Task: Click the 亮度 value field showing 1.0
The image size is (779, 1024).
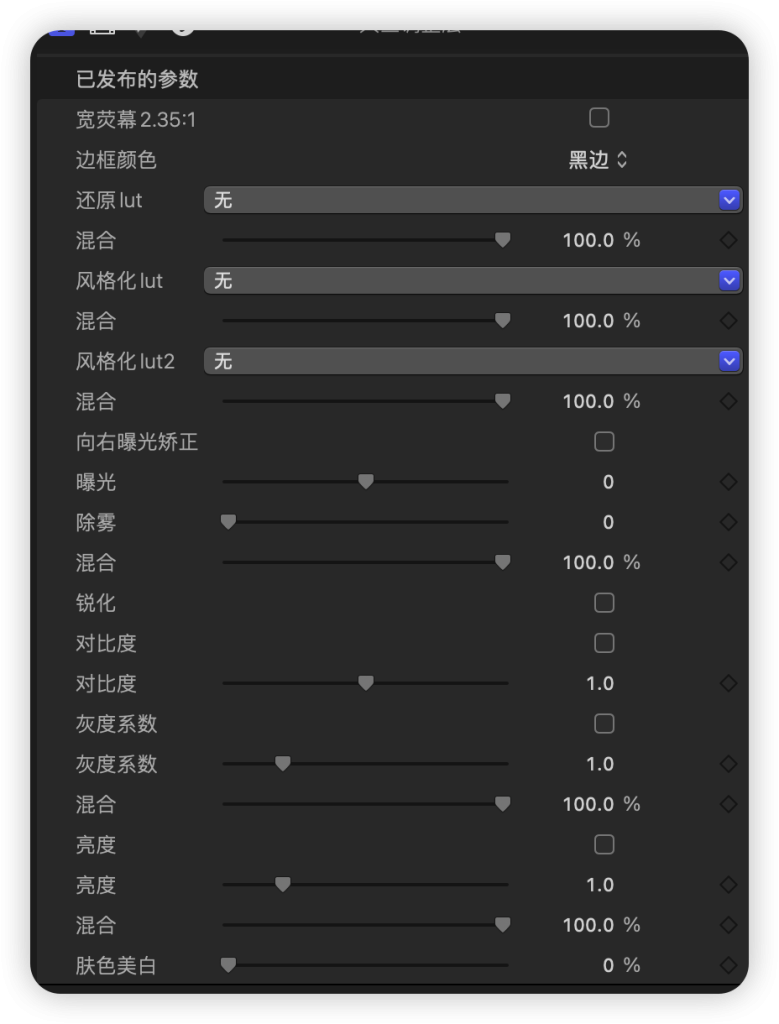Action: coord(600,885)
